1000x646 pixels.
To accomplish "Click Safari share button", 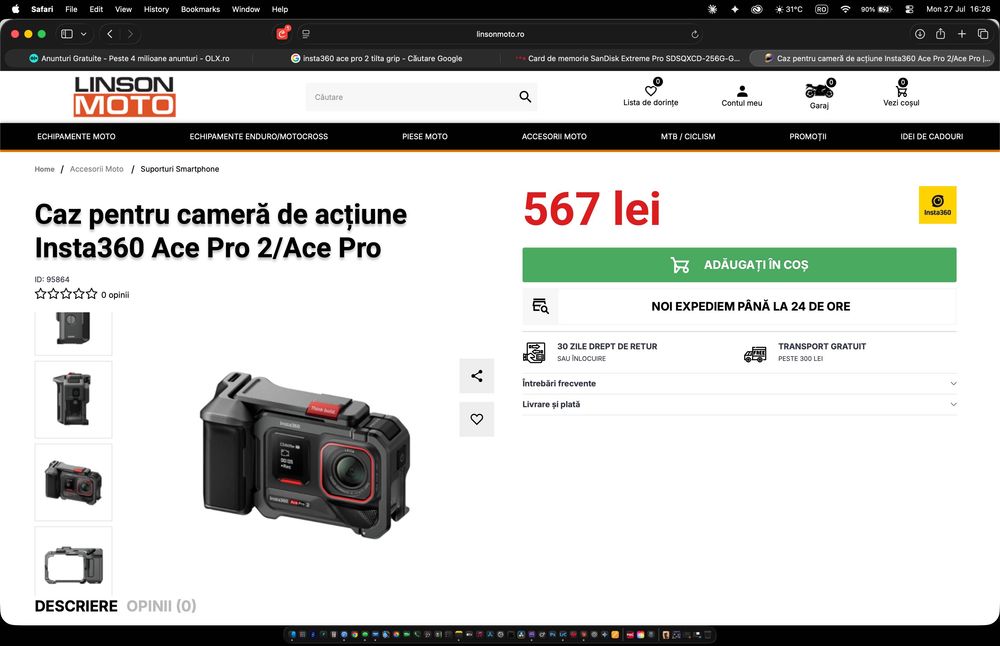I will (x=940, y=34).
